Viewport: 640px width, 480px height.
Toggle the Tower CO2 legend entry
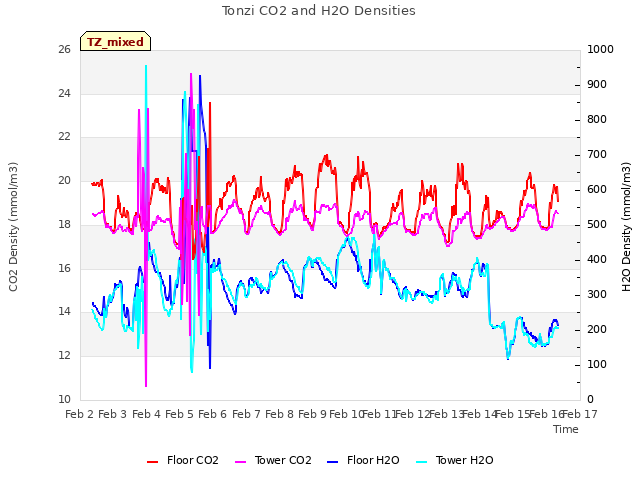[273, 460]
